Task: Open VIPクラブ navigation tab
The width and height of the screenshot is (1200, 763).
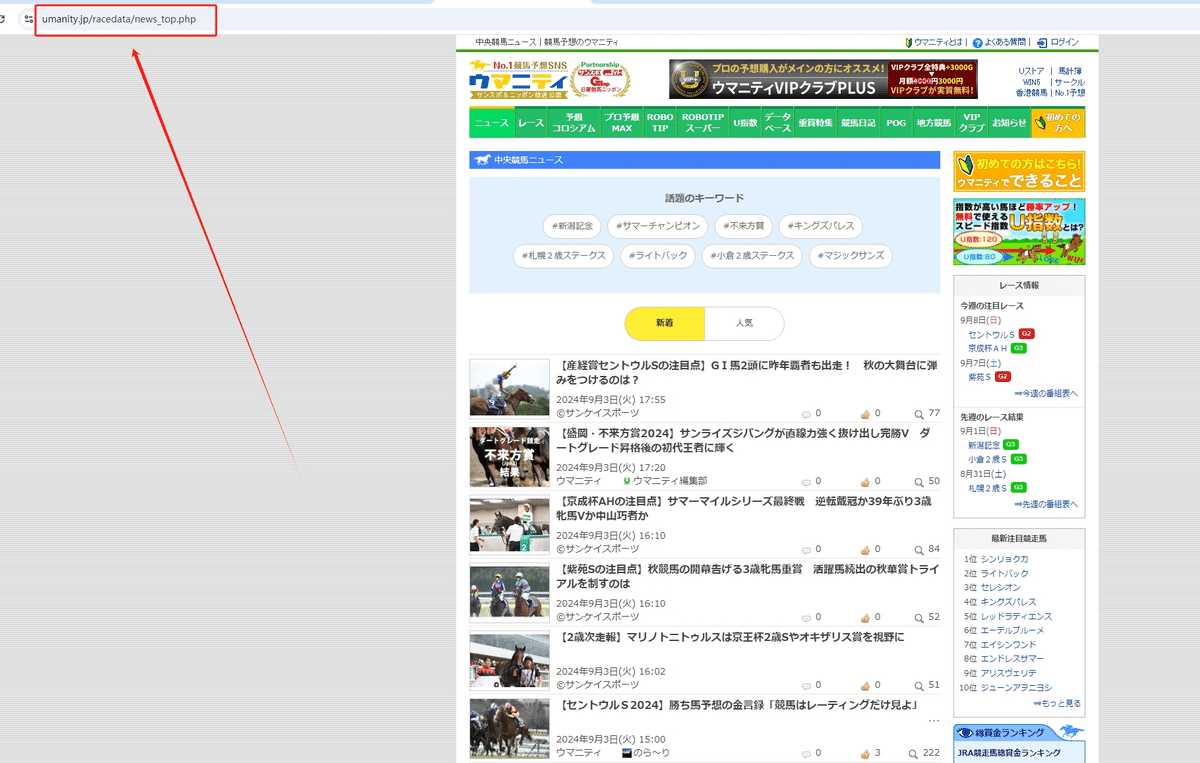Action: point(972,122)
